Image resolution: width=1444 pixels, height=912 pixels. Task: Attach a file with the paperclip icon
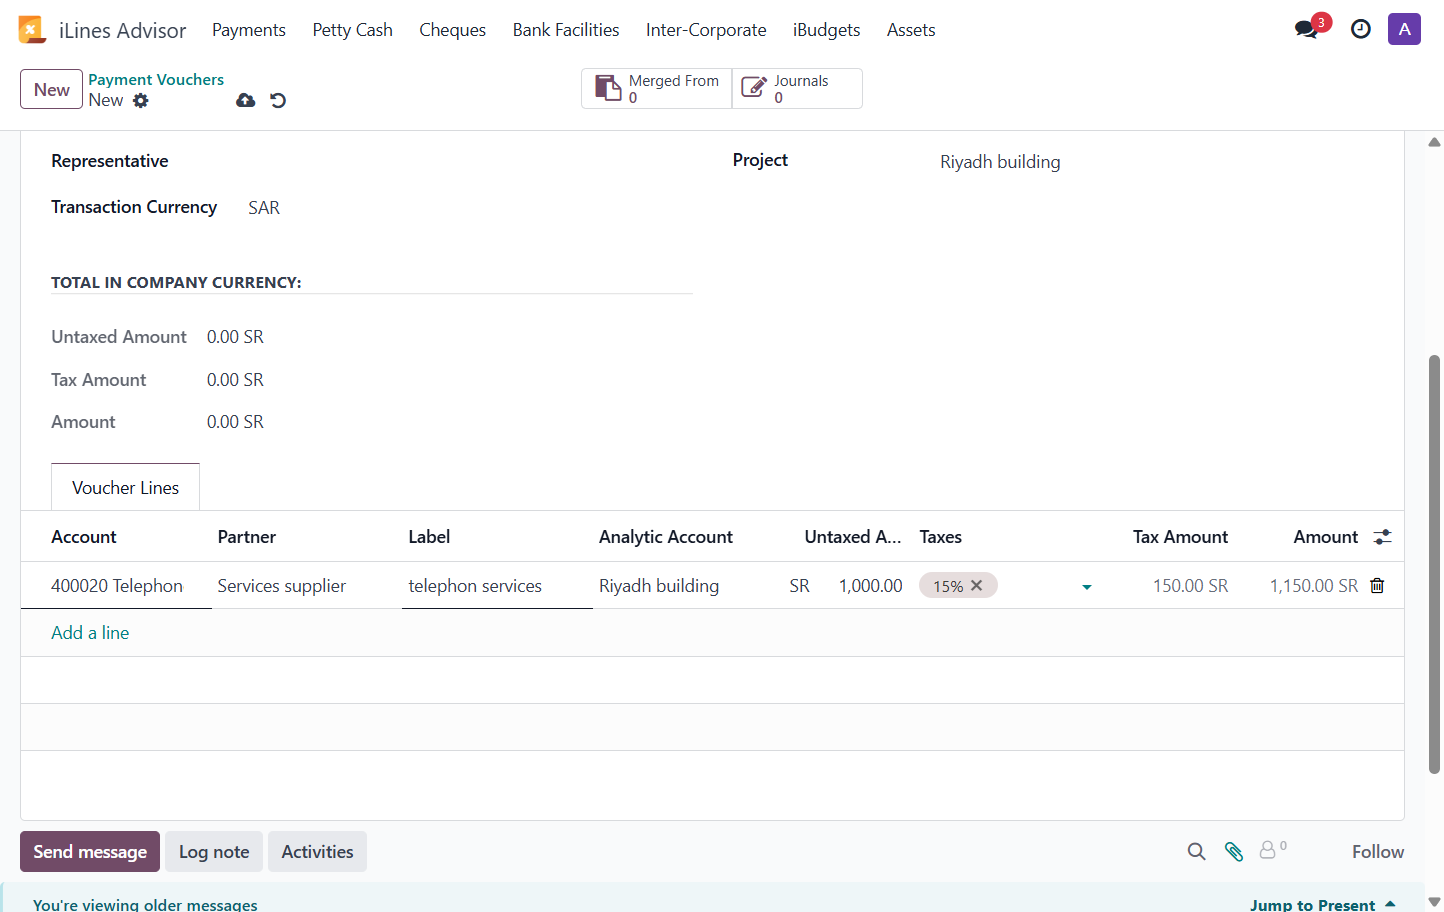(1234, 851)
